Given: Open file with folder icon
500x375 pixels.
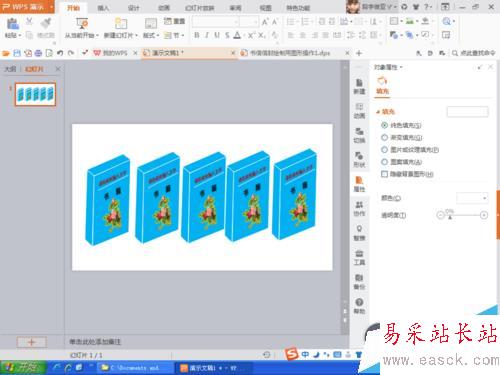Looking at the screenshot, I should click(x=6, y=53).
